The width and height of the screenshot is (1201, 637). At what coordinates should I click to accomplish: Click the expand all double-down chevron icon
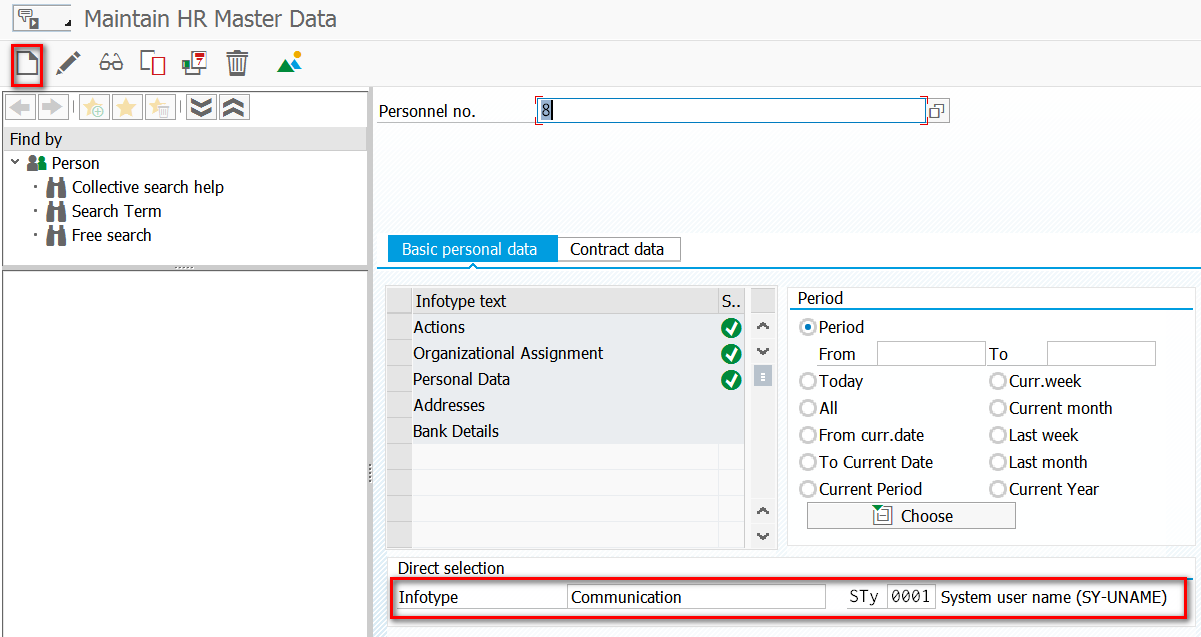tap(201, 108)
